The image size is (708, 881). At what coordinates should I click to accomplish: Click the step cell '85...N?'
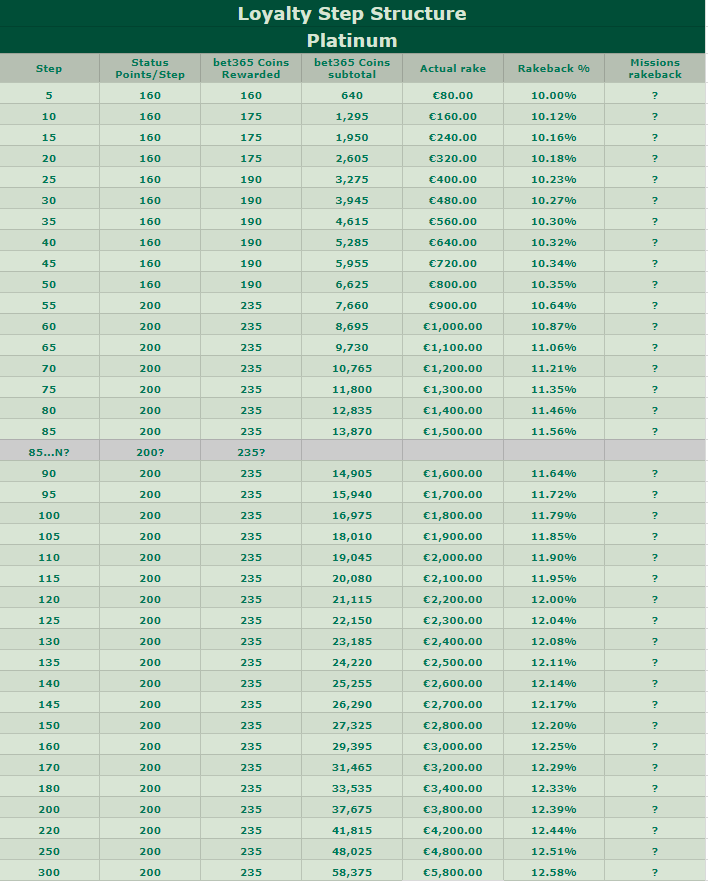[x=49, y=452]
